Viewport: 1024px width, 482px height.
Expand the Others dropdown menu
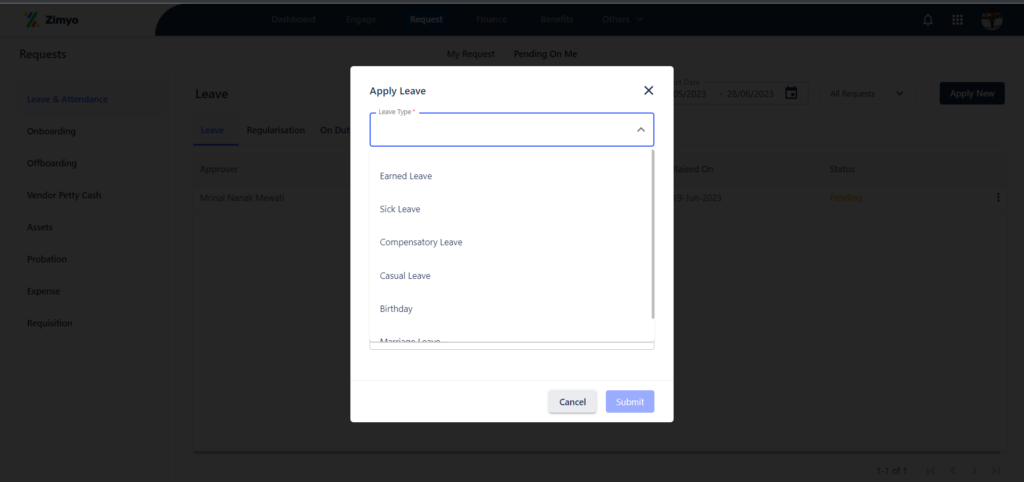tap(622, 20)
